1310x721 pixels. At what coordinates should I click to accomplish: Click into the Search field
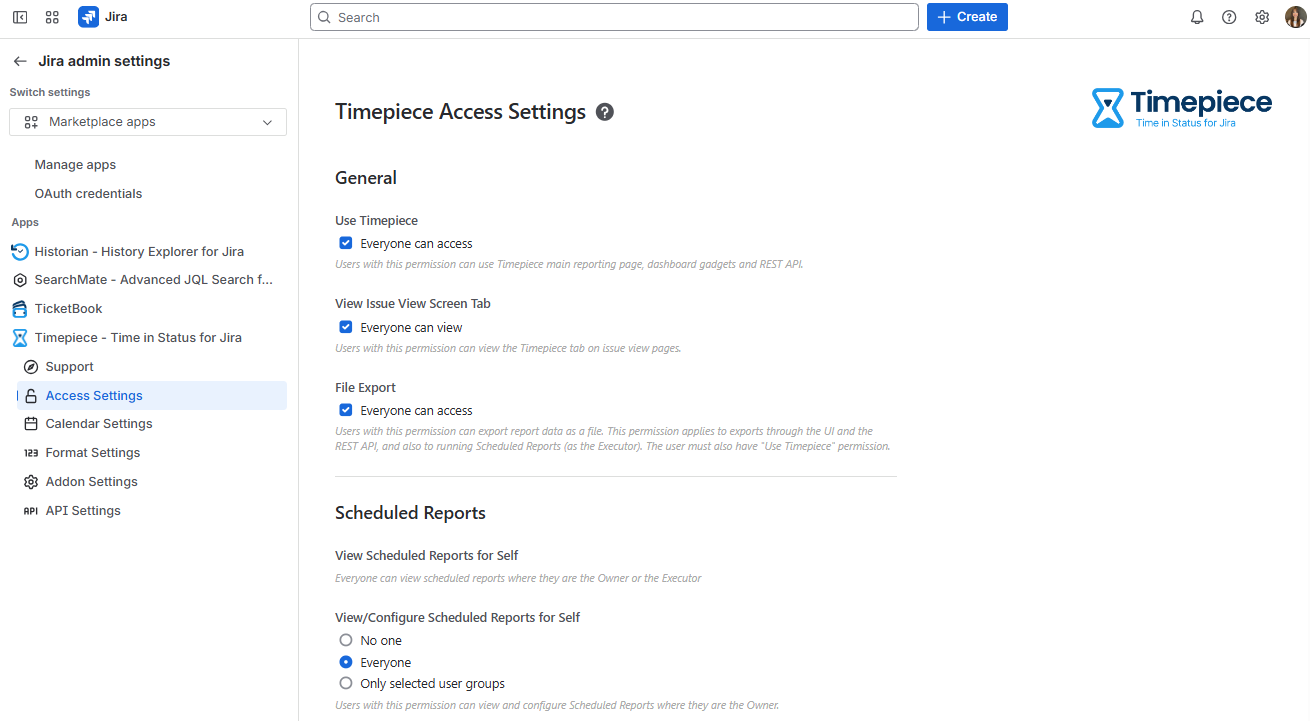click(614, 17)
